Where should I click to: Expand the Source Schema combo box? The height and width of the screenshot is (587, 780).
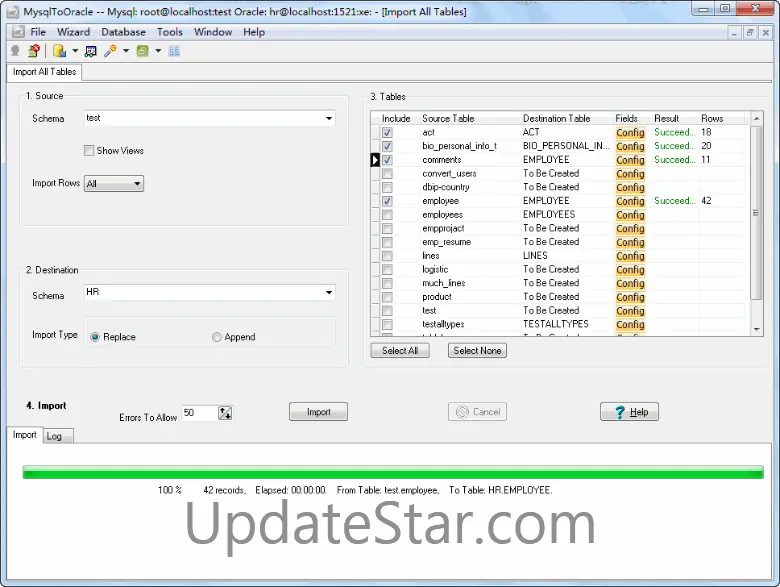pyautogui.click(x=329, y=118)
